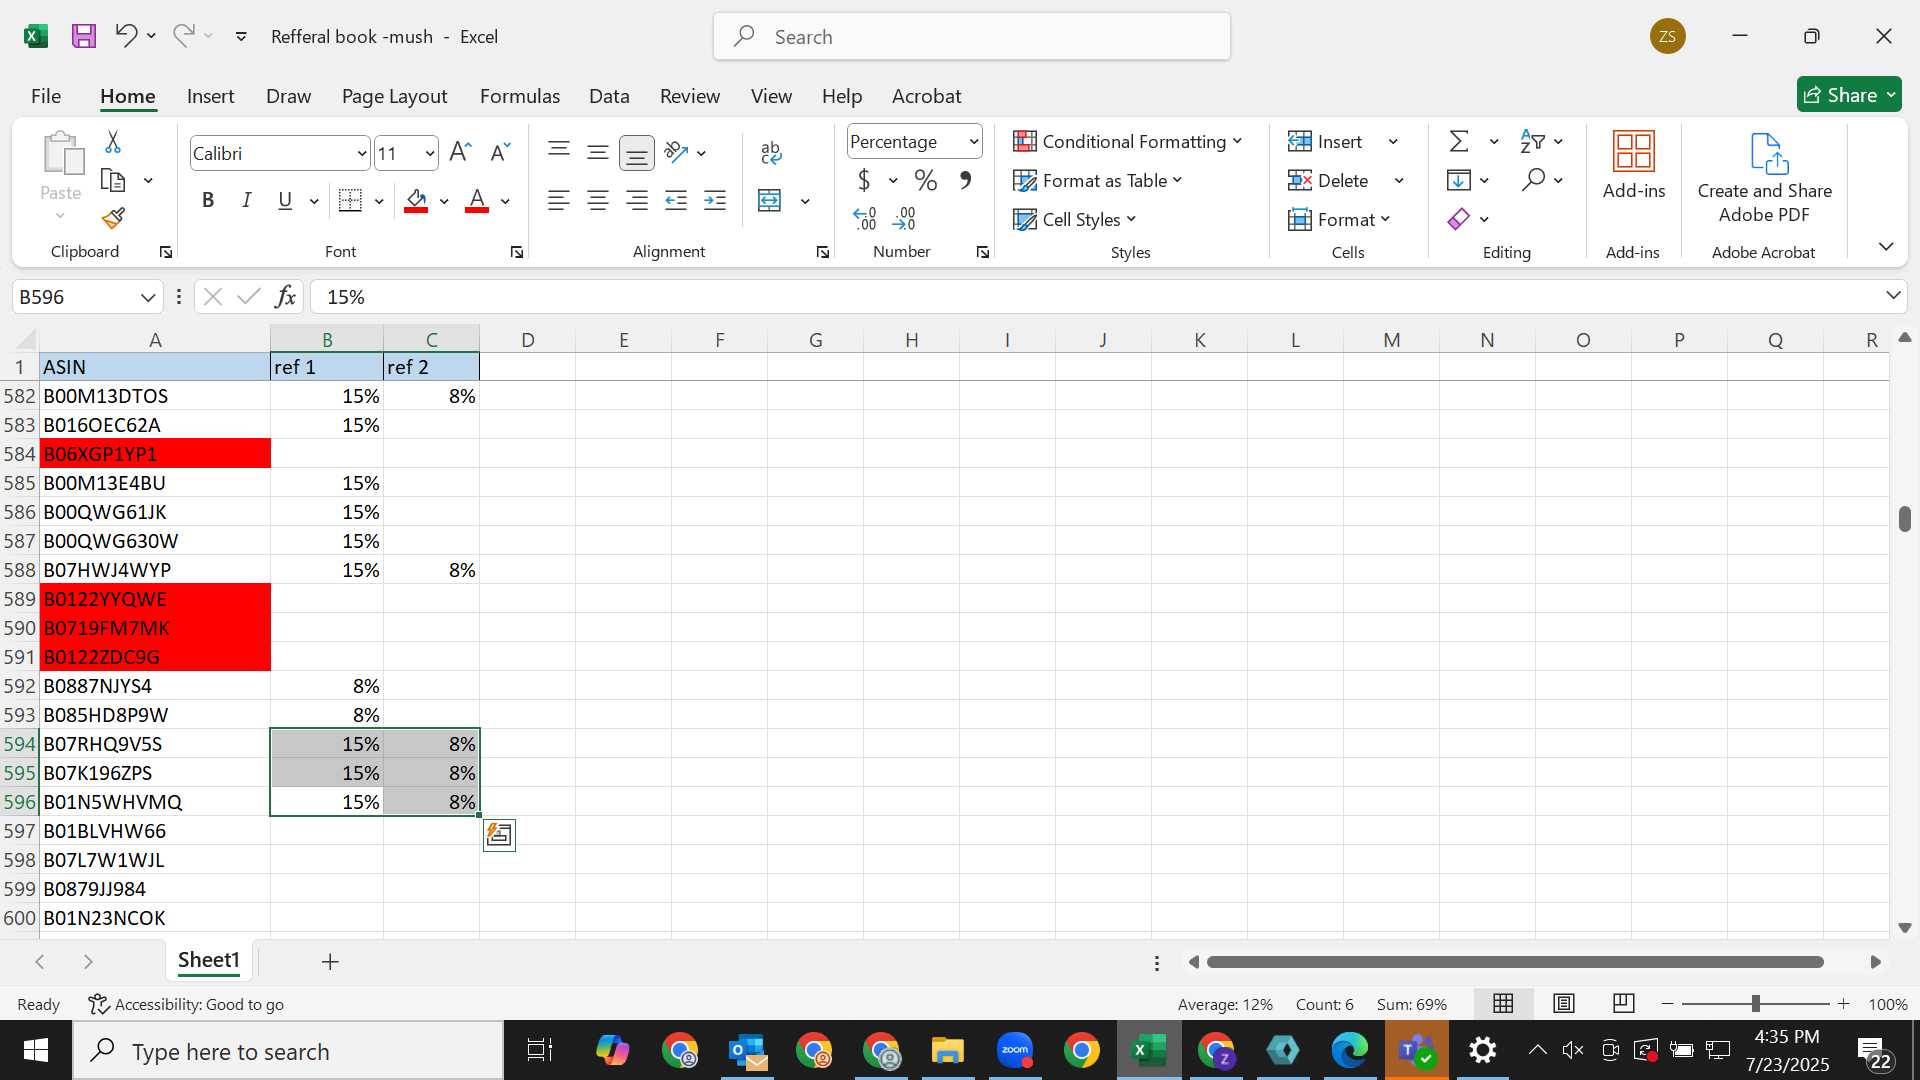Viewport: 1920px width, 1080px height.
Task: Apply Comma Style format icon
Action: coord(965,181)
